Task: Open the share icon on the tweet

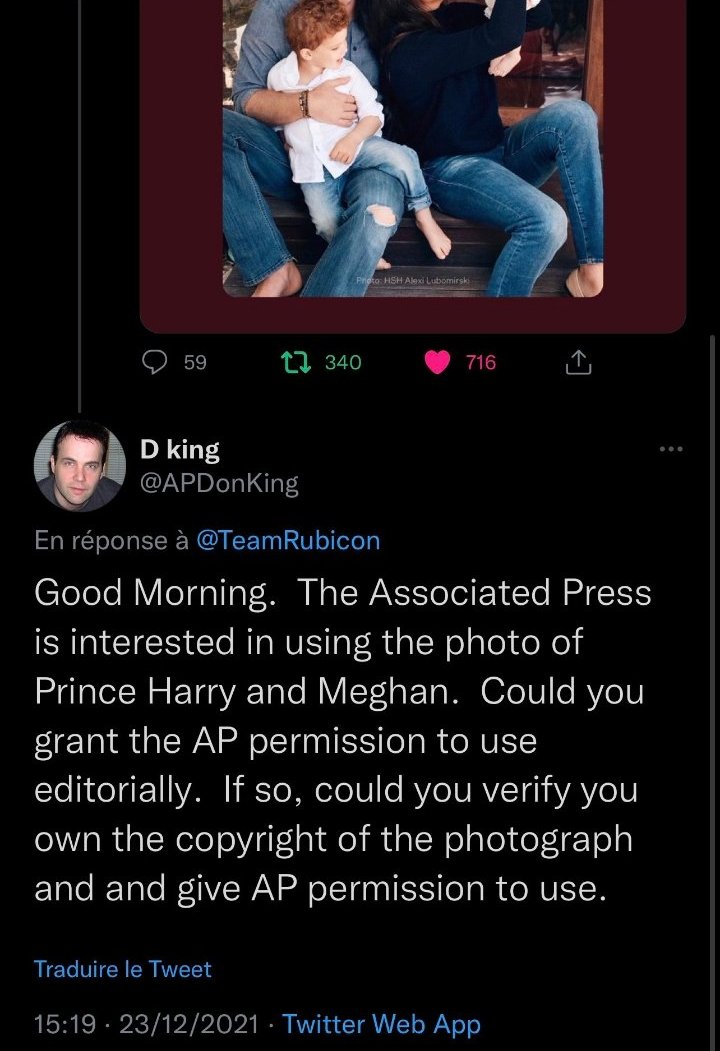Action: pyautogui.click(x=579, y=364)
